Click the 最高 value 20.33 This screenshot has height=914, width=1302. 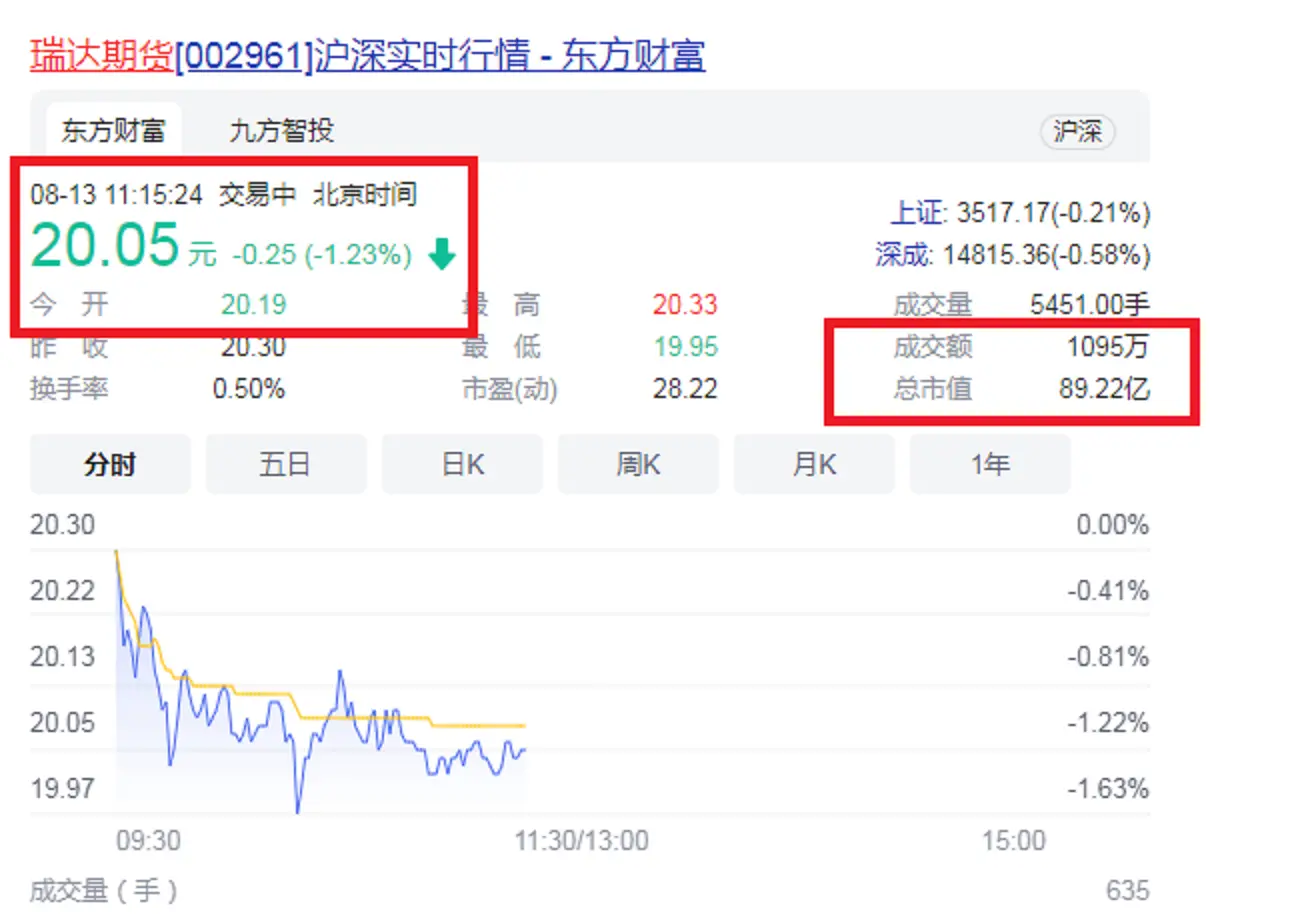point(685,304)
